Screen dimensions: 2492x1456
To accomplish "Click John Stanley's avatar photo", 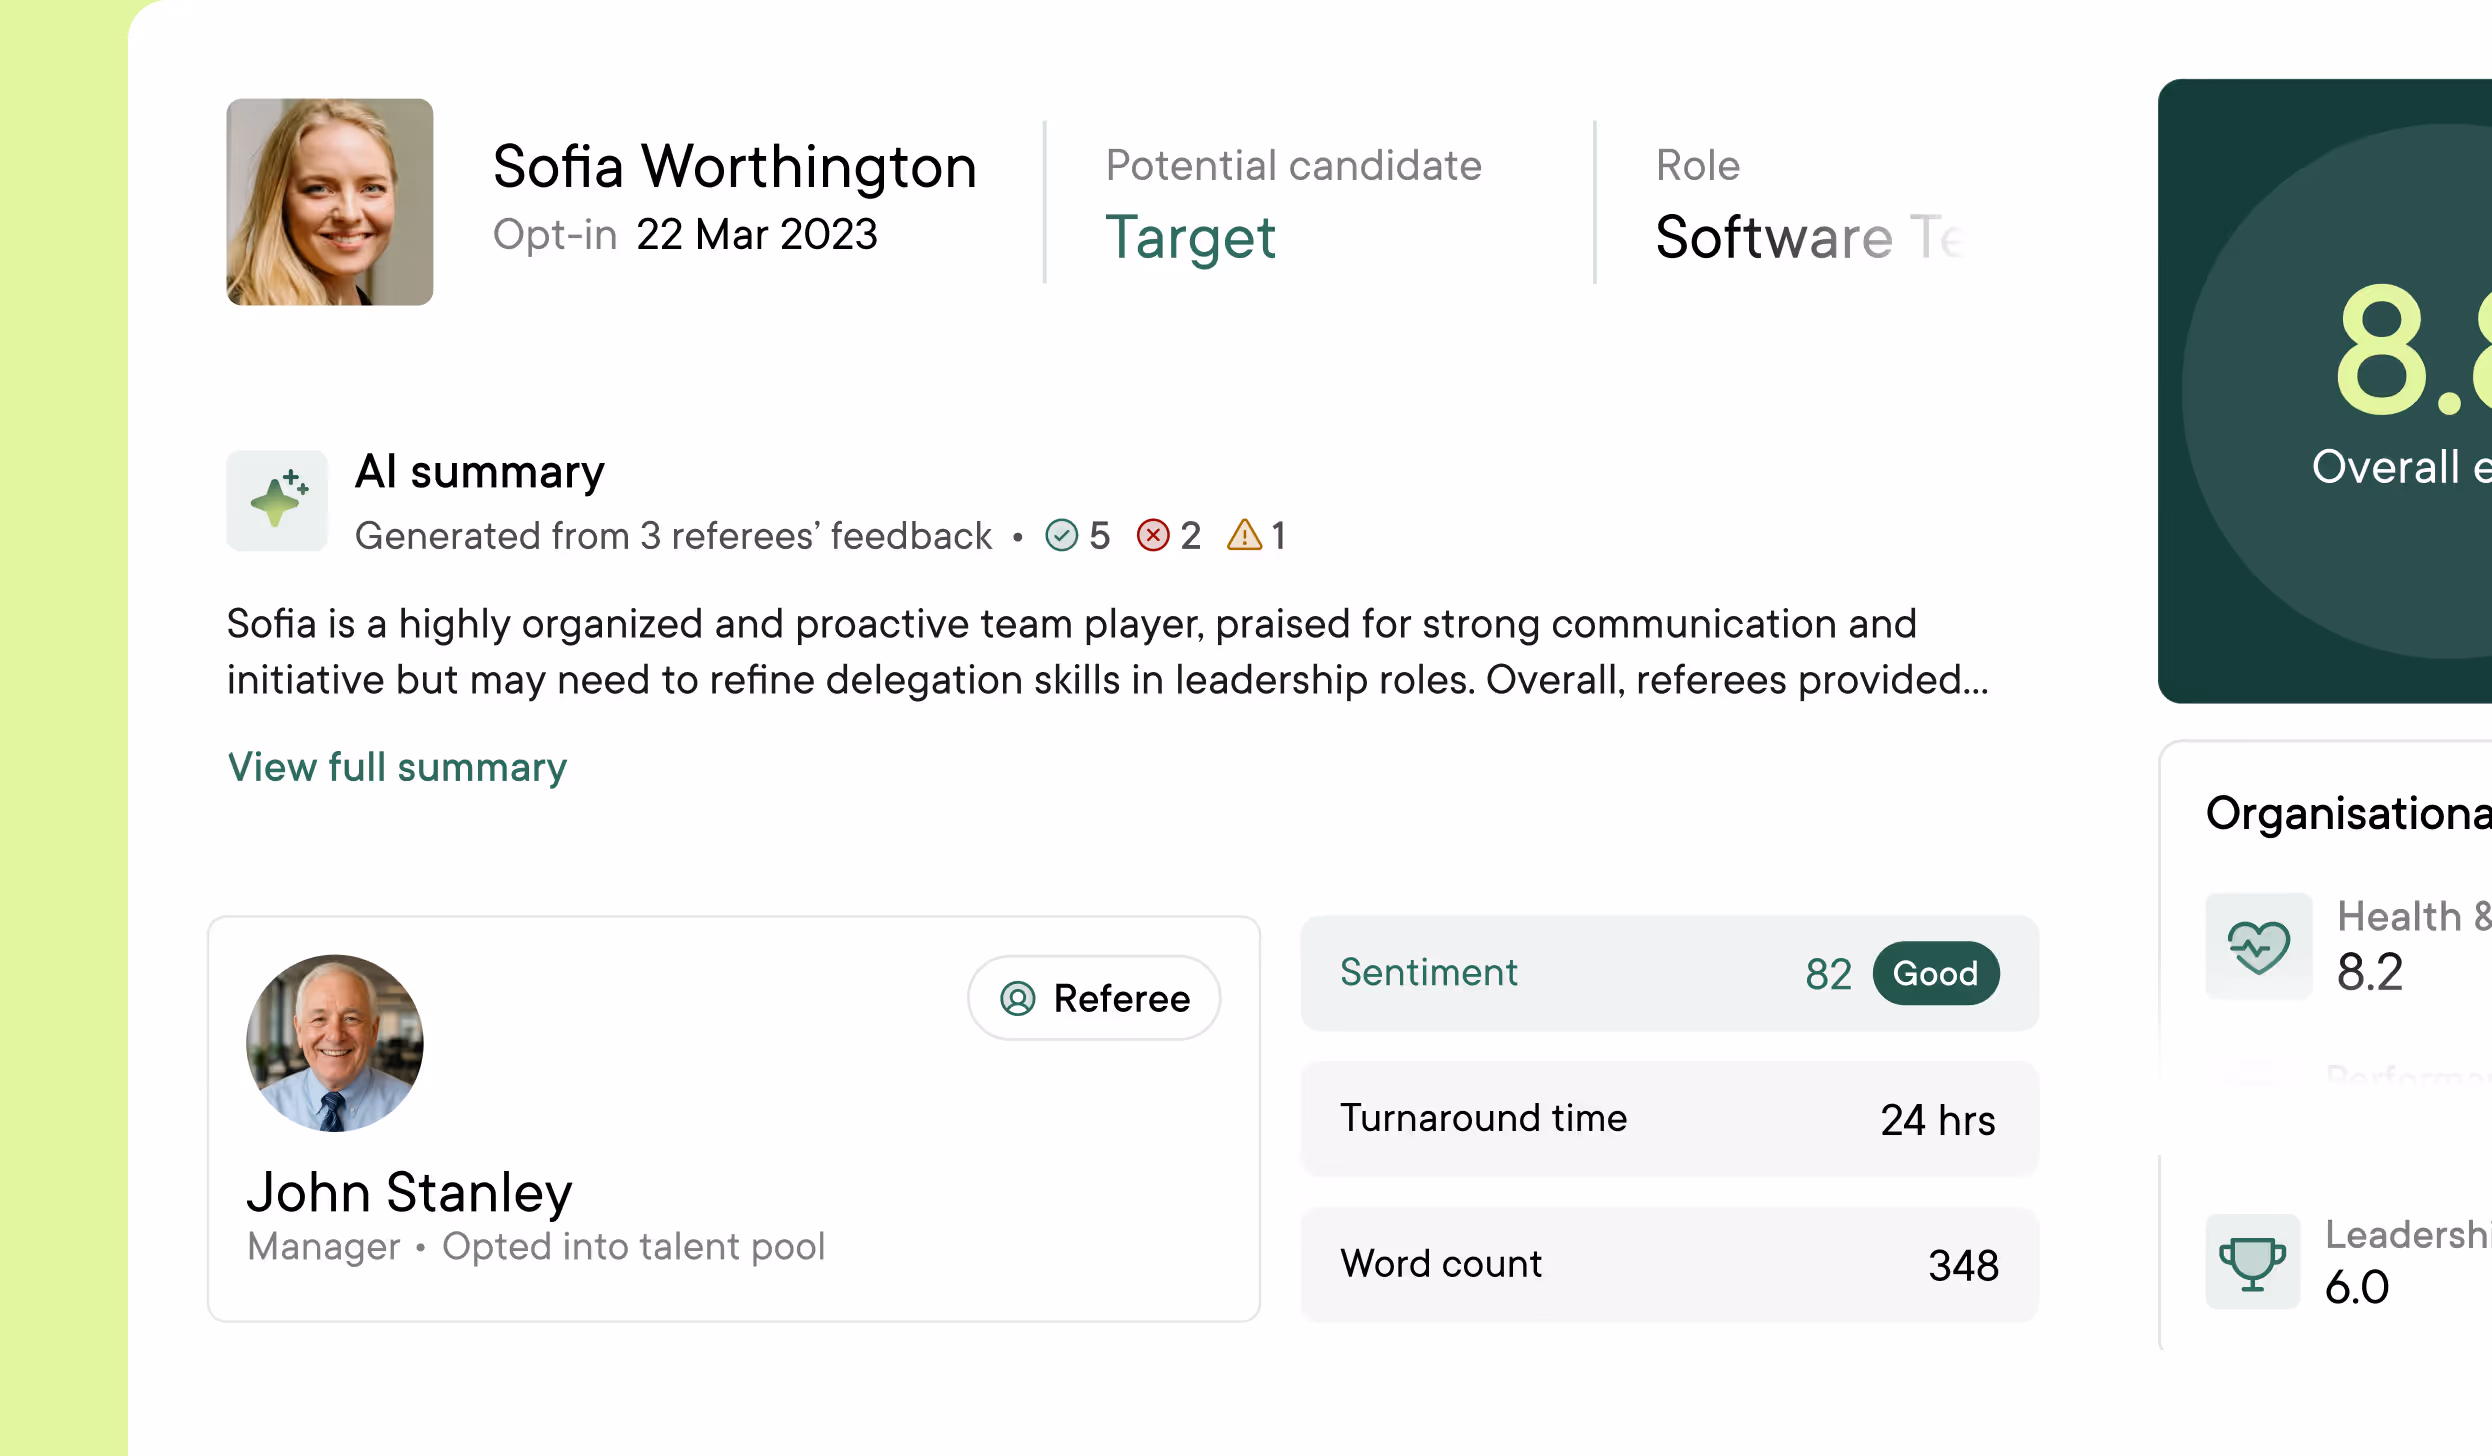I will click(334, 1043).
